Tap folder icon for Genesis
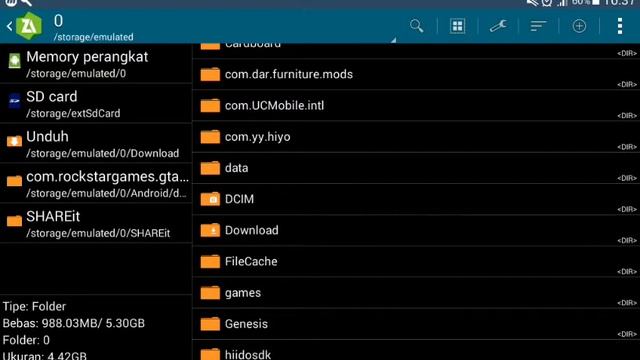 (x=210, y=324)
